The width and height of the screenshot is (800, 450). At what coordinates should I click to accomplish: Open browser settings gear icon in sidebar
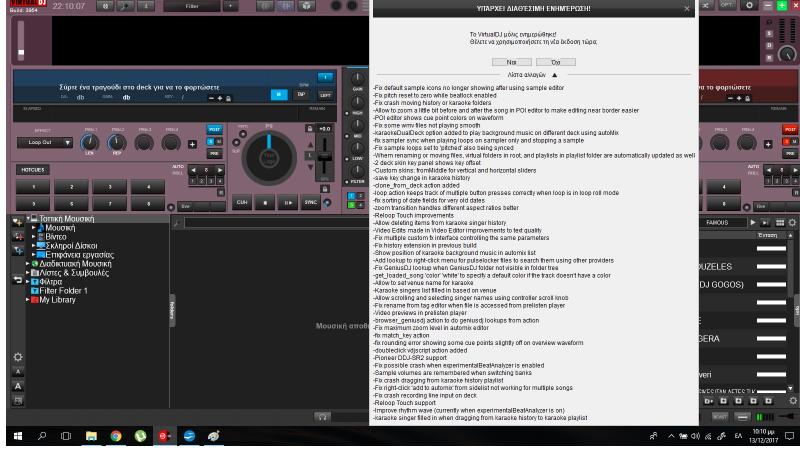(x=17, y=357)
